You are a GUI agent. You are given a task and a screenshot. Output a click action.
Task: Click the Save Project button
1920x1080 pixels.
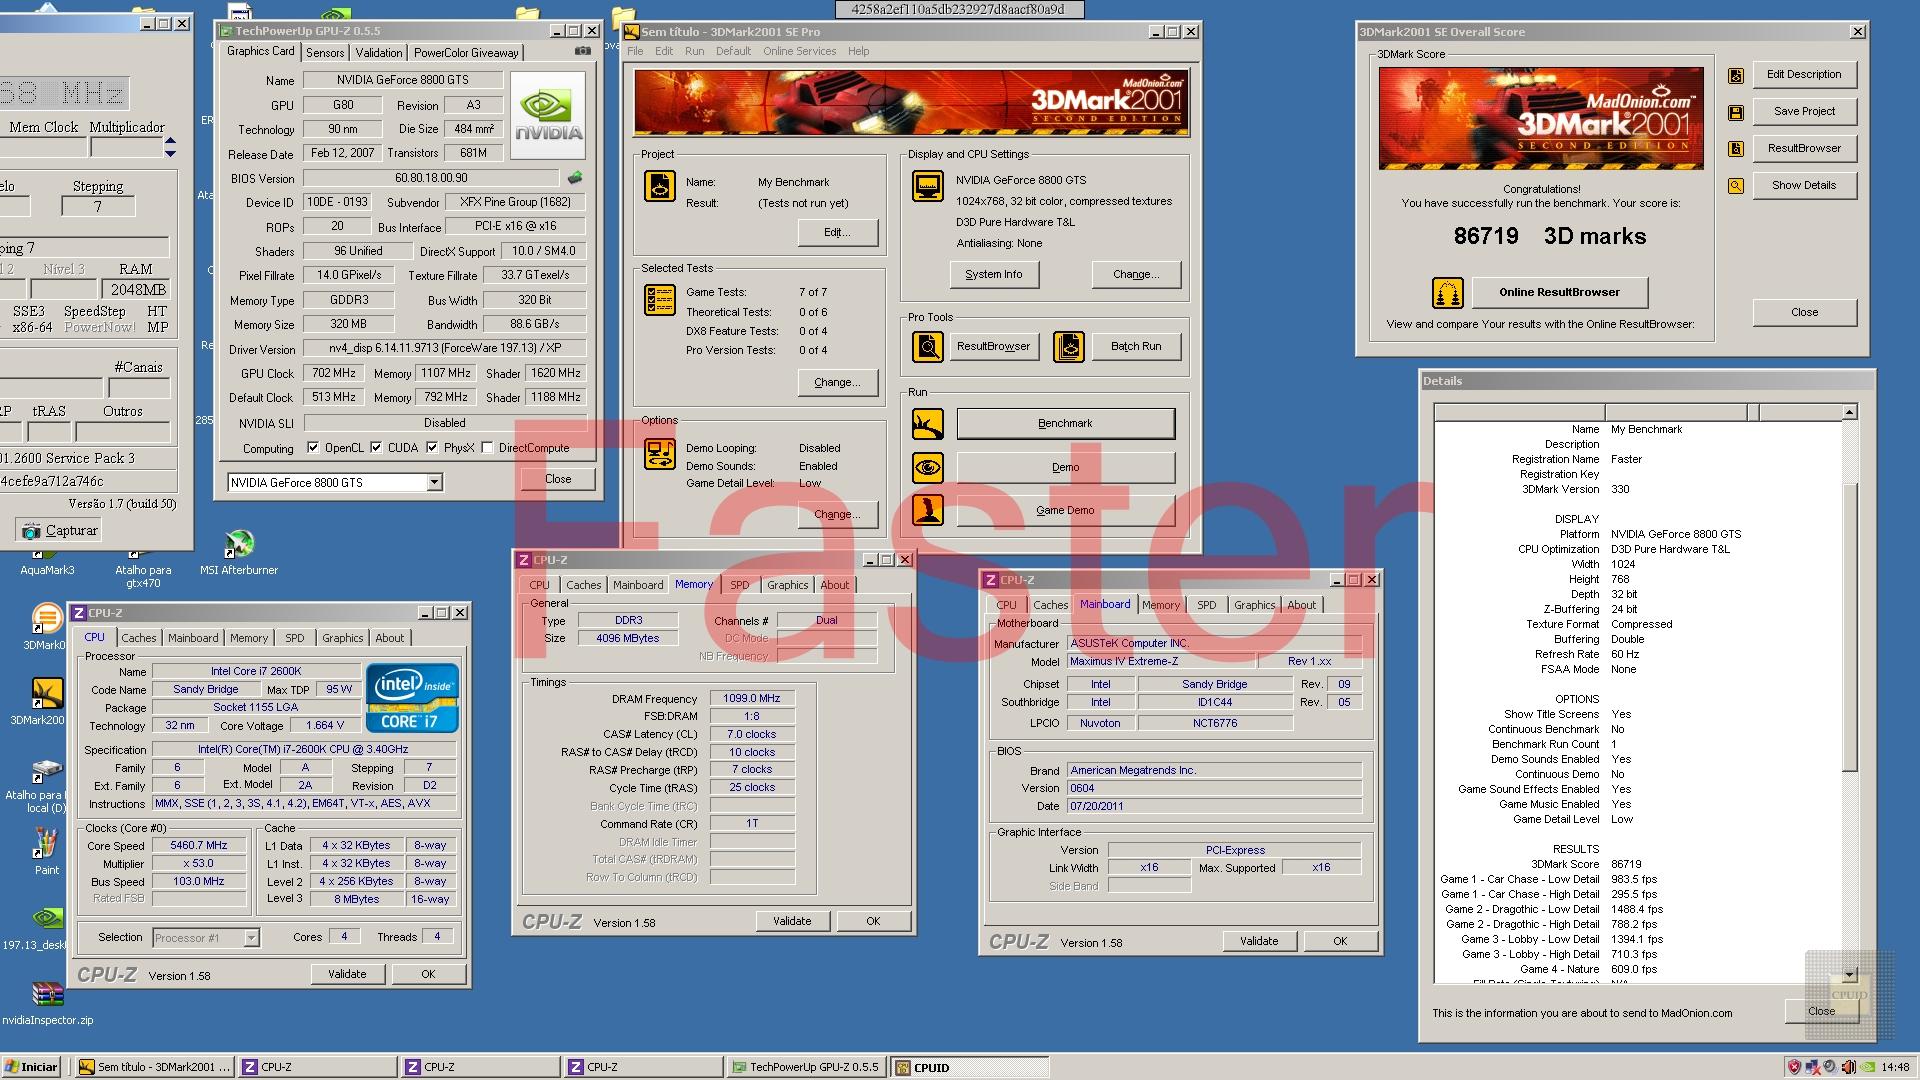pos(1804,111)
